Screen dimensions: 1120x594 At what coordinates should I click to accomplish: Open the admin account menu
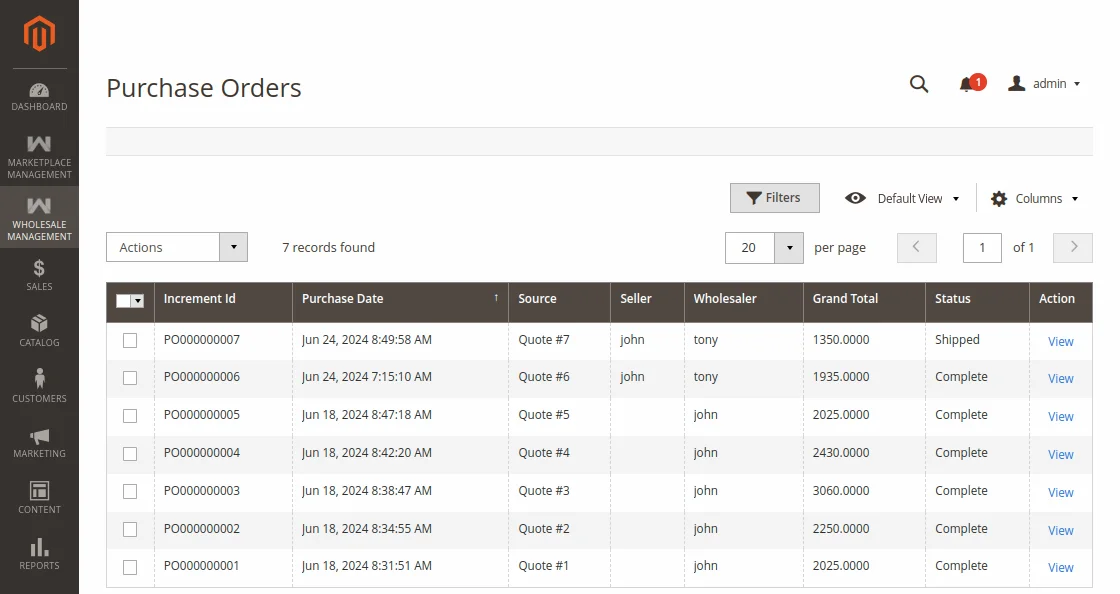(x=1043, y=84)
